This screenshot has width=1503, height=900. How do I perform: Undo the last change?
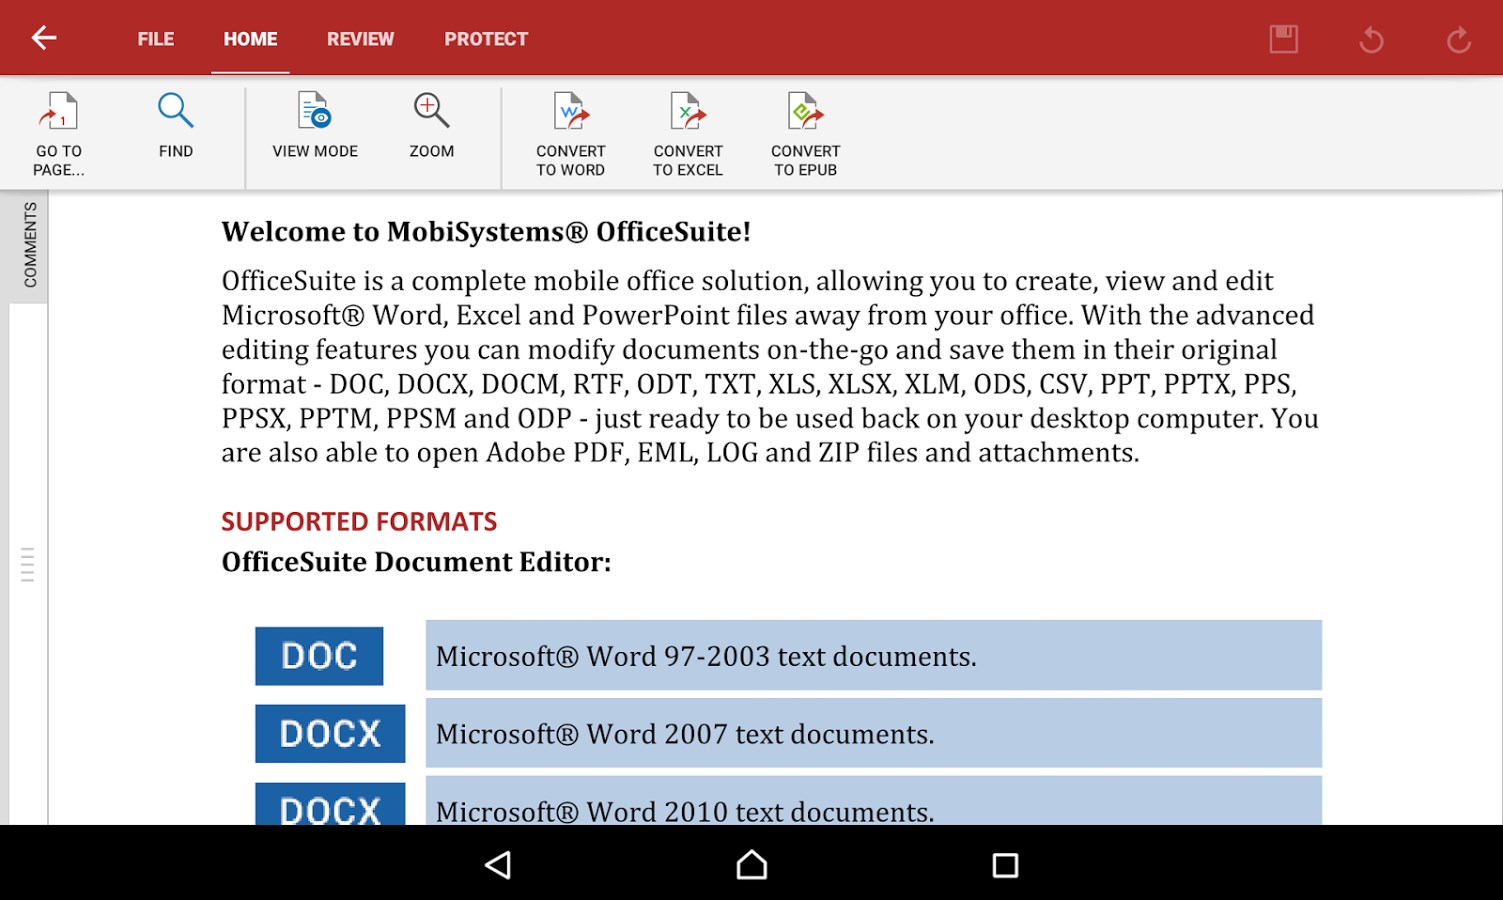click(1371, 38)
